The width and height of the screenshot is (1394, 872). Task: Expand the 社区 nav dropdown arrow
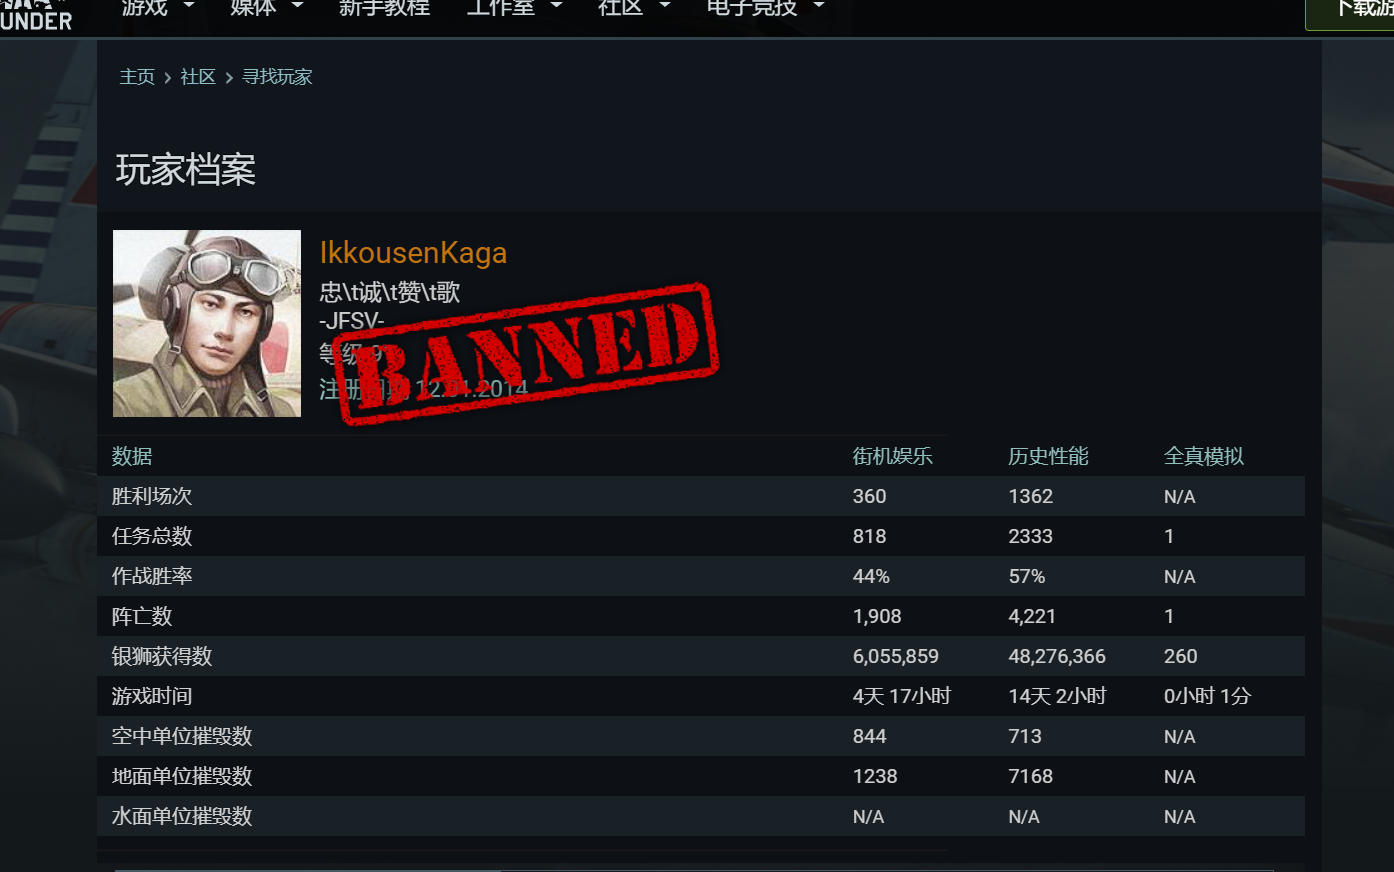pyautogui.click(x=665, y=7)
